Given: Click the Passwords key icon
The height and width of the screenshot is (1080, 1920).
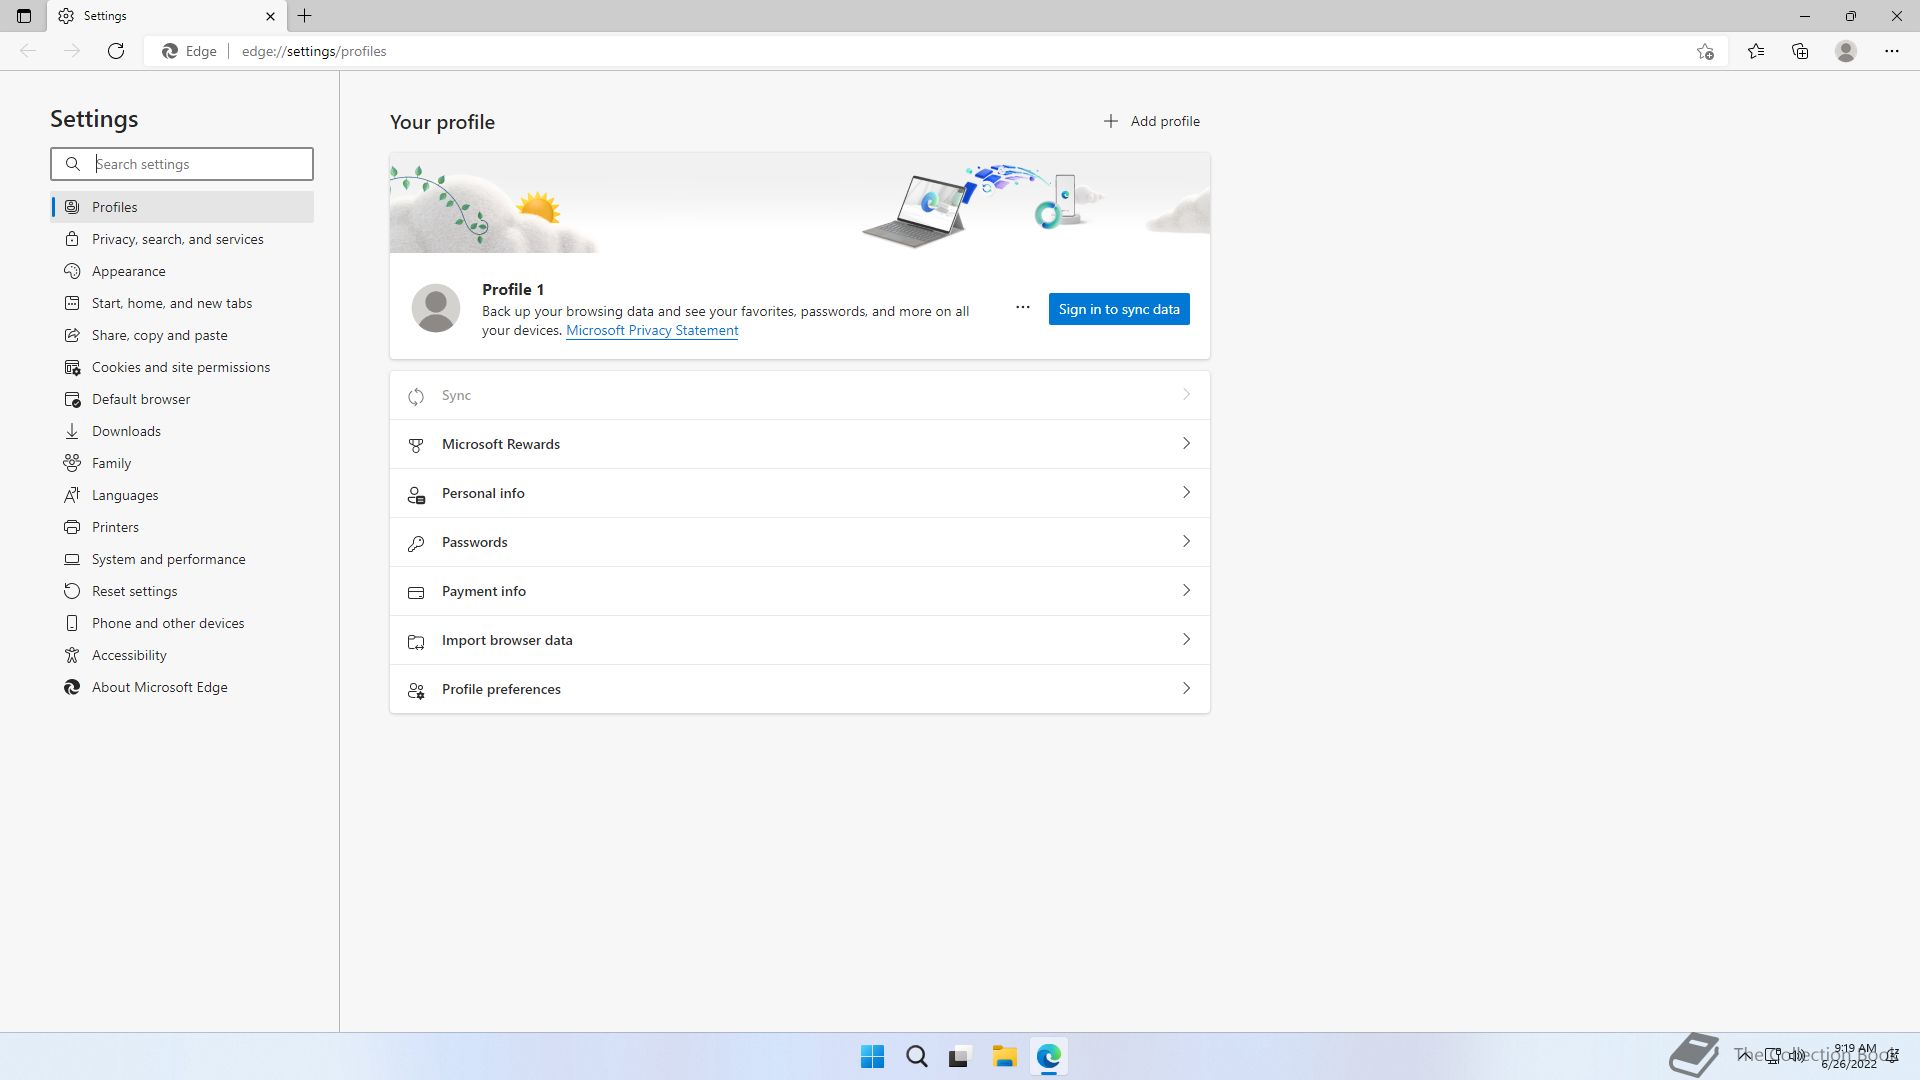Looking at the screenshot, I should pyautogui.click(x=416, y=543).
